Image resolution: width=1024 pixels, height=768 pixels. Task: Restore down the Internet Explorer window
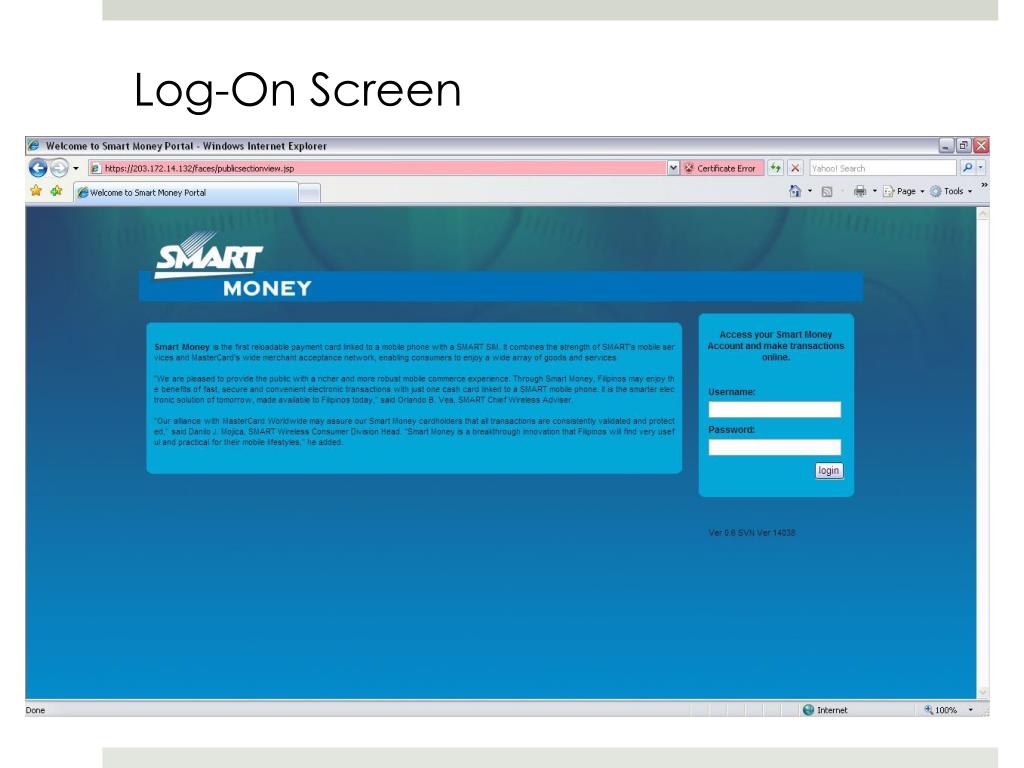pyautogui.click(x=964, y=146)
